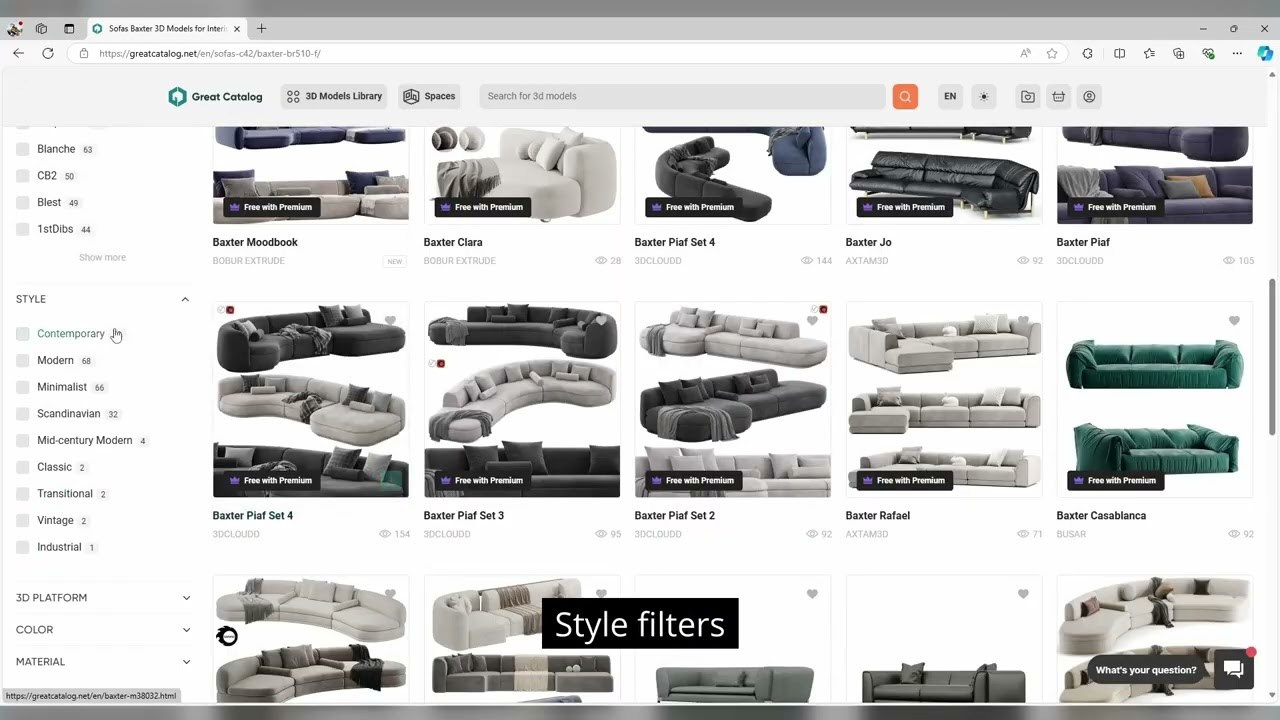Check the Contemporary style filter
The width and height of the screenshot is (1280, 720).
23,334
